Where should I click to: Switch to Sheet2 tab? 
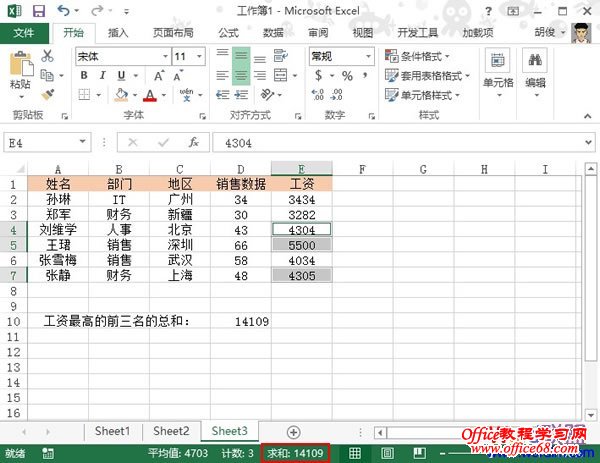point(171,431)
